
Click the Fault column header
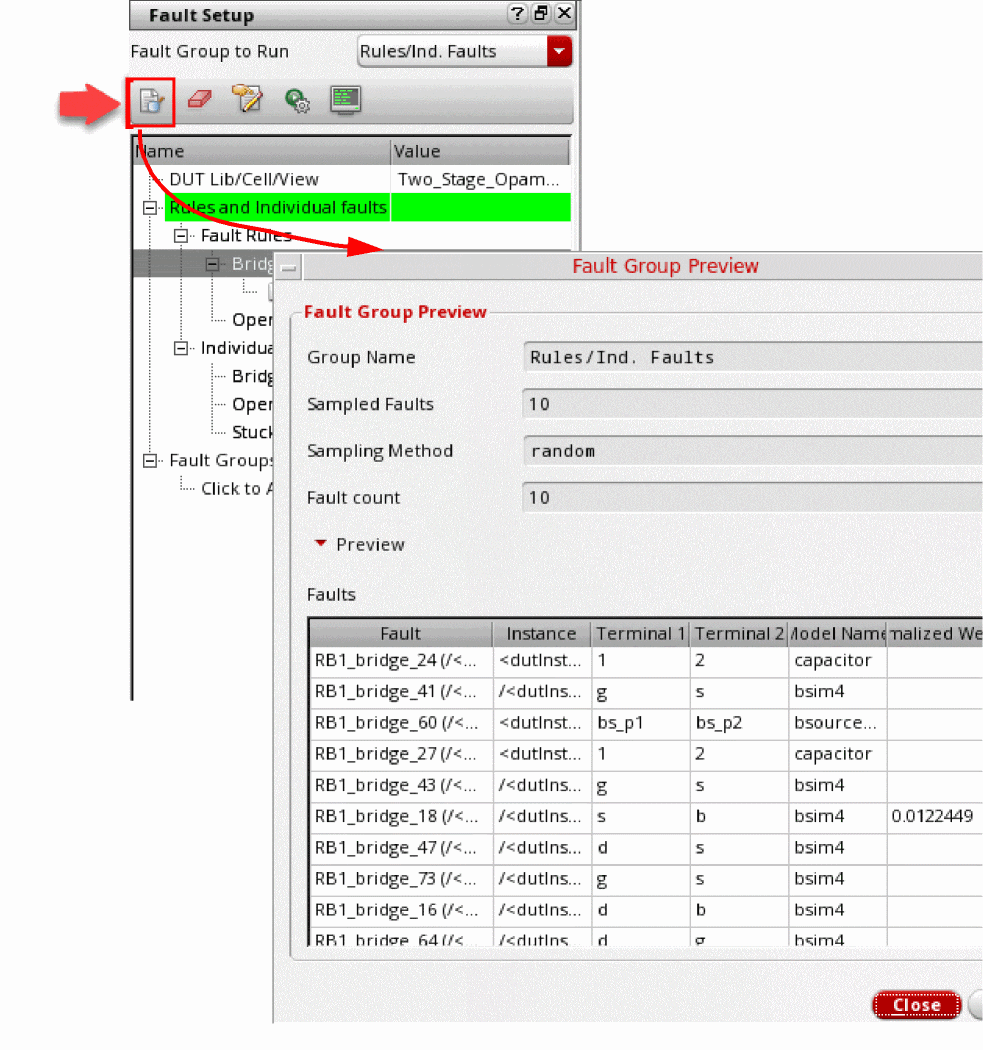tap(400, 633)
